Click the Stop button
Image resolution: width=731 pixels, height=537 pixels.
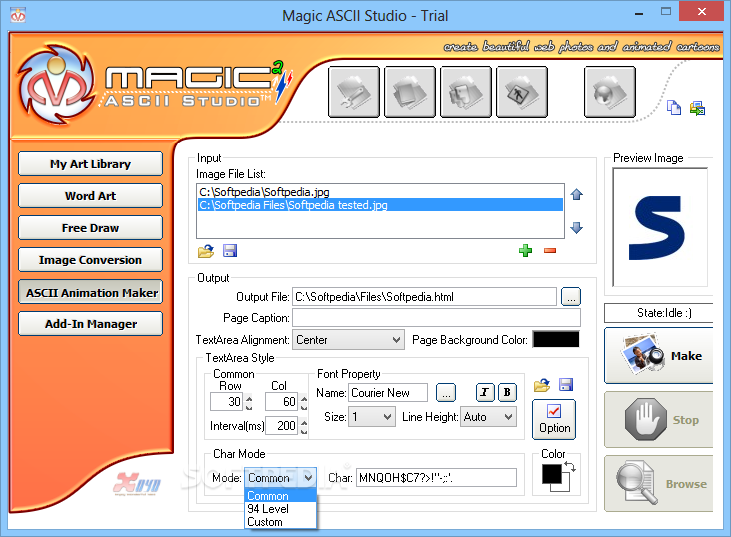[x=659, y=420]
